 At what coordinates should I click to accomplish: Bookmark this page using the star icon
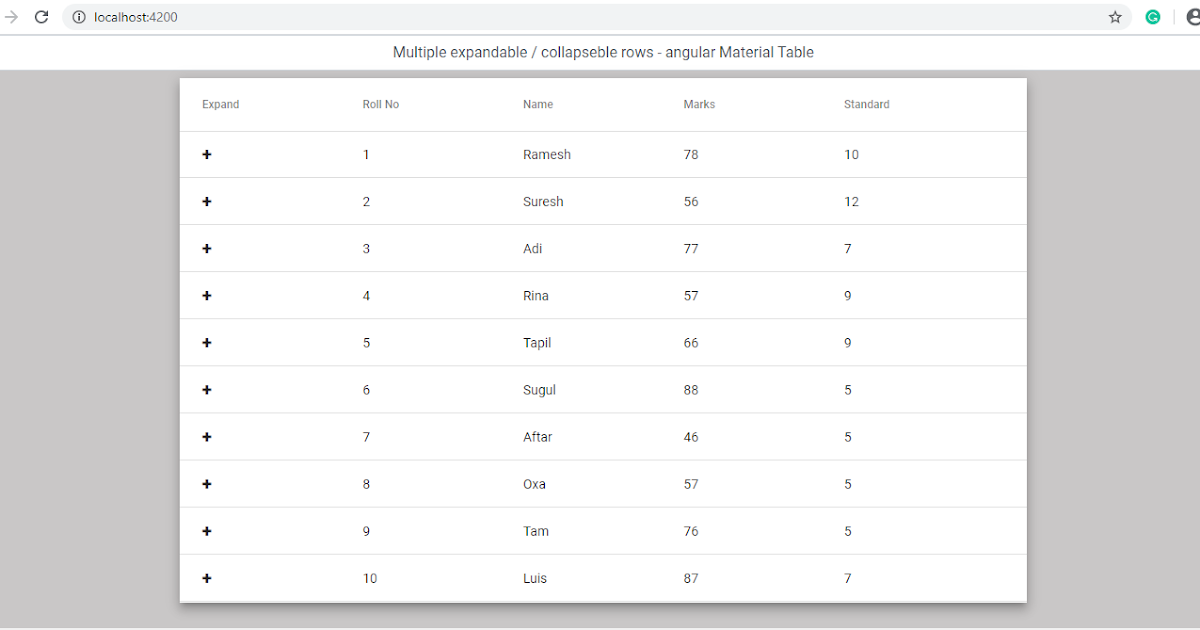[1115, 17]
